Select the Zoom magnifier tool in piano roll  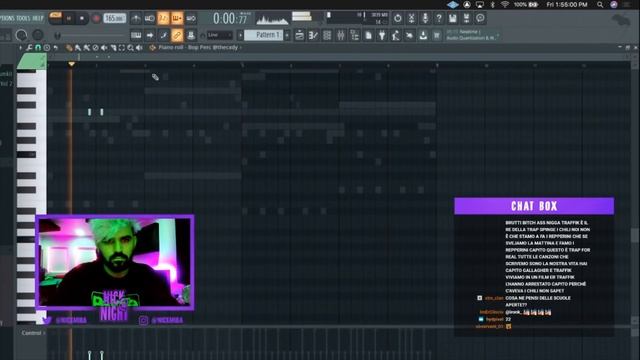(130, 48)
